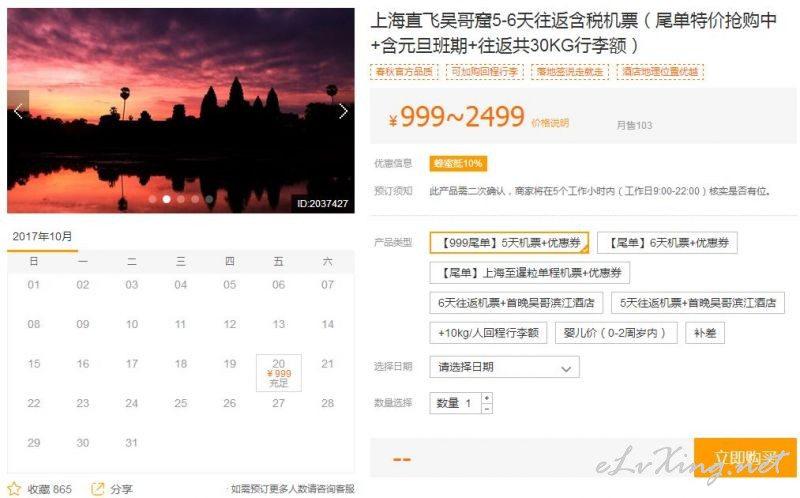Select 【999尾单】5天机票+优惠券 product type

(509, 243)
